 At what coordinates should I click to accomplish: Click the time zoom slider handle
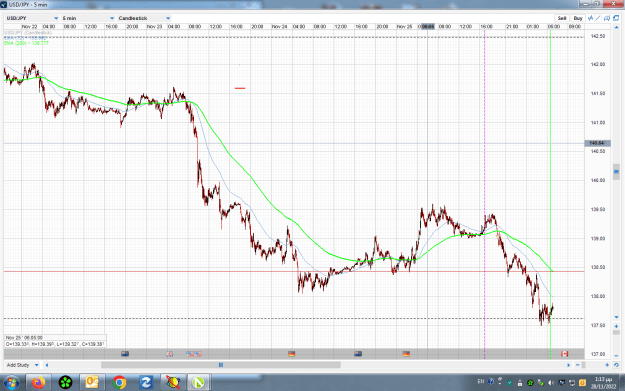click(x=584, y=365)
